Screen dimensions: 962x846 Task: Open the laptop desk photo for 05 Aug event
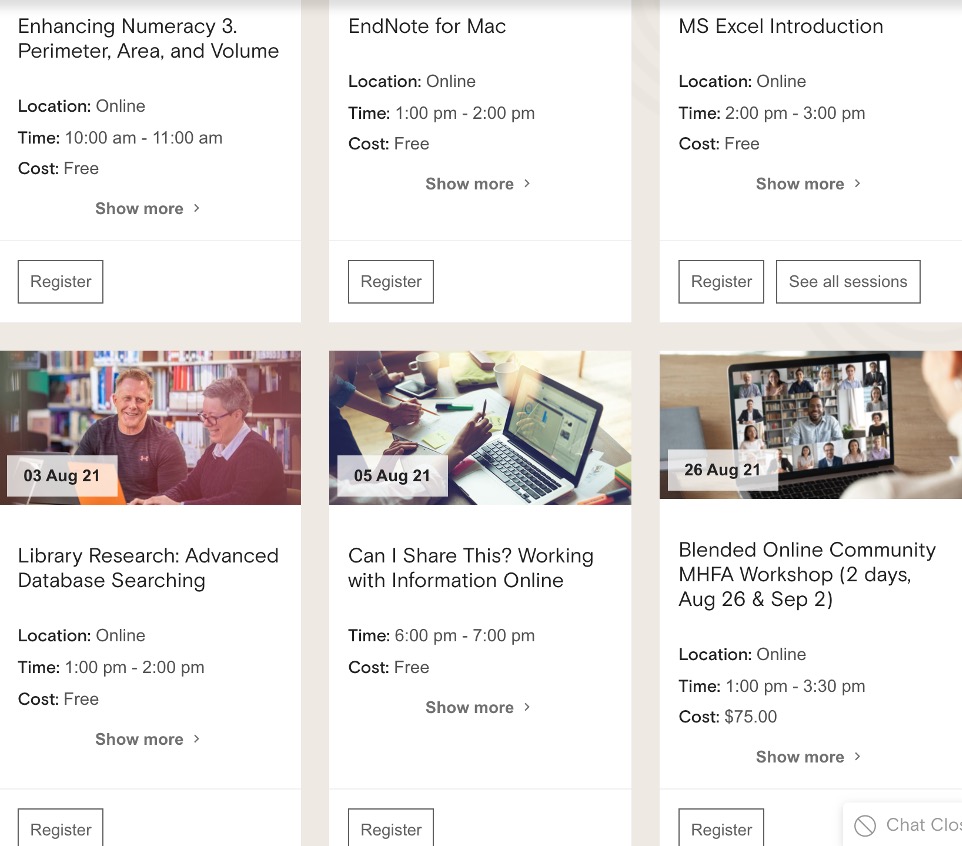pos(480,428)
